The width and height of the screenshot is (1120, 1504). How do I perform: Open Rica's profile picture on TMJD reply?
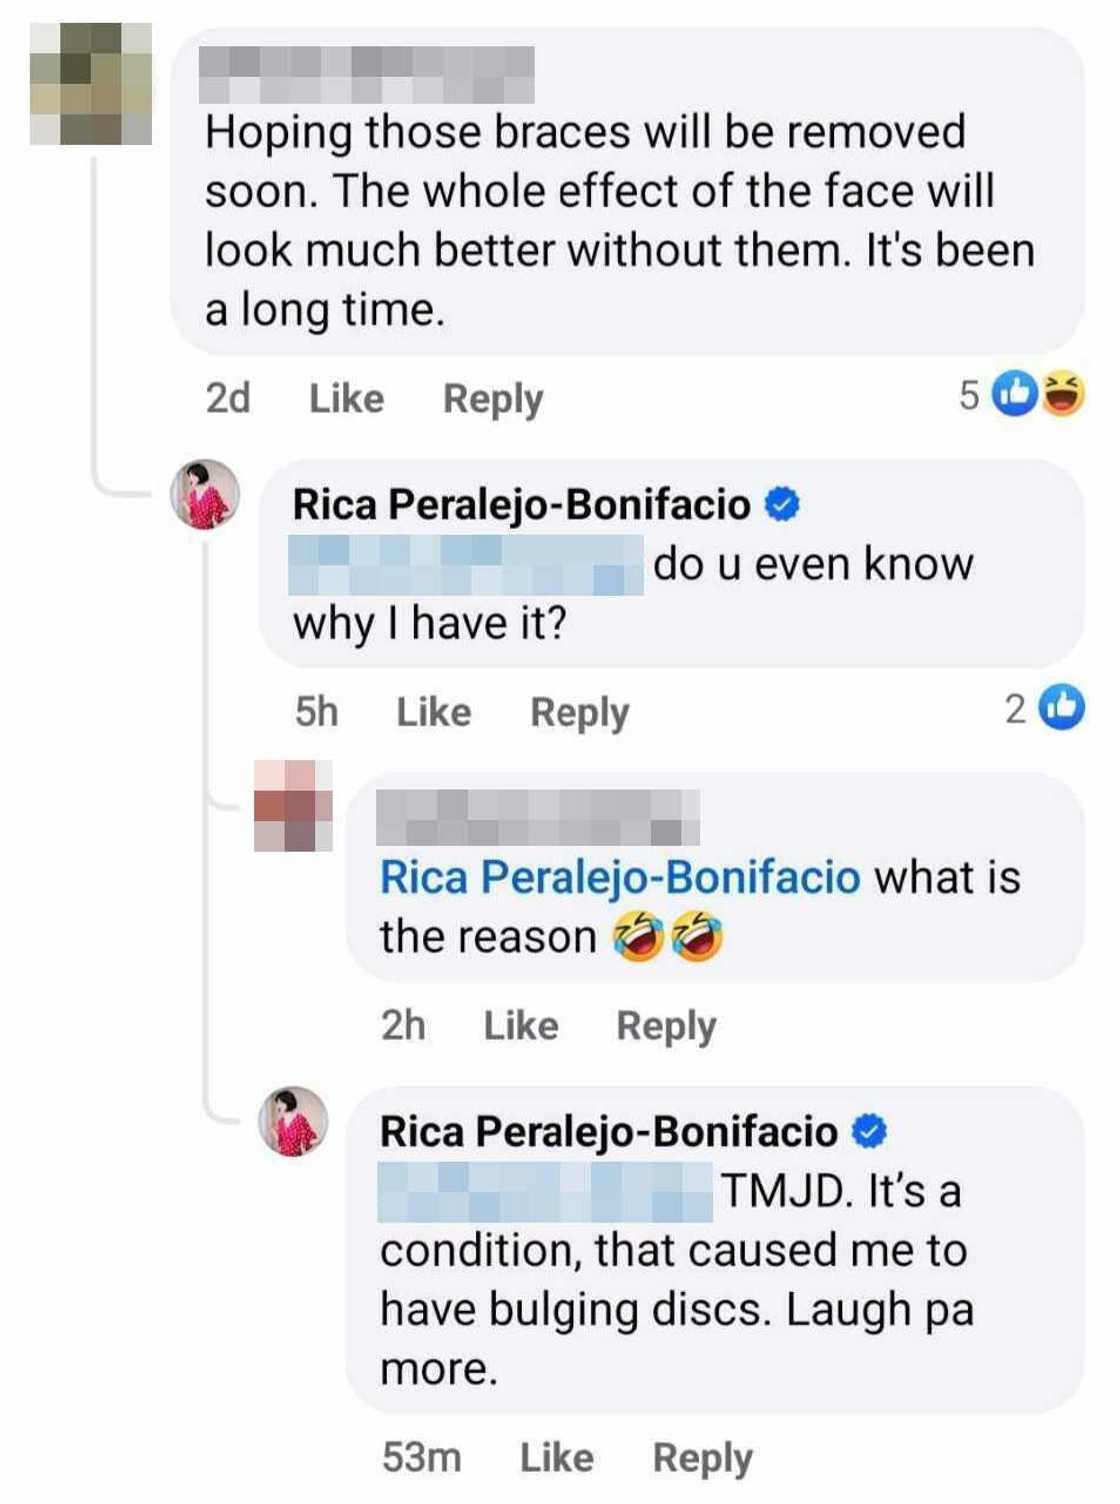click(293, 1121)
